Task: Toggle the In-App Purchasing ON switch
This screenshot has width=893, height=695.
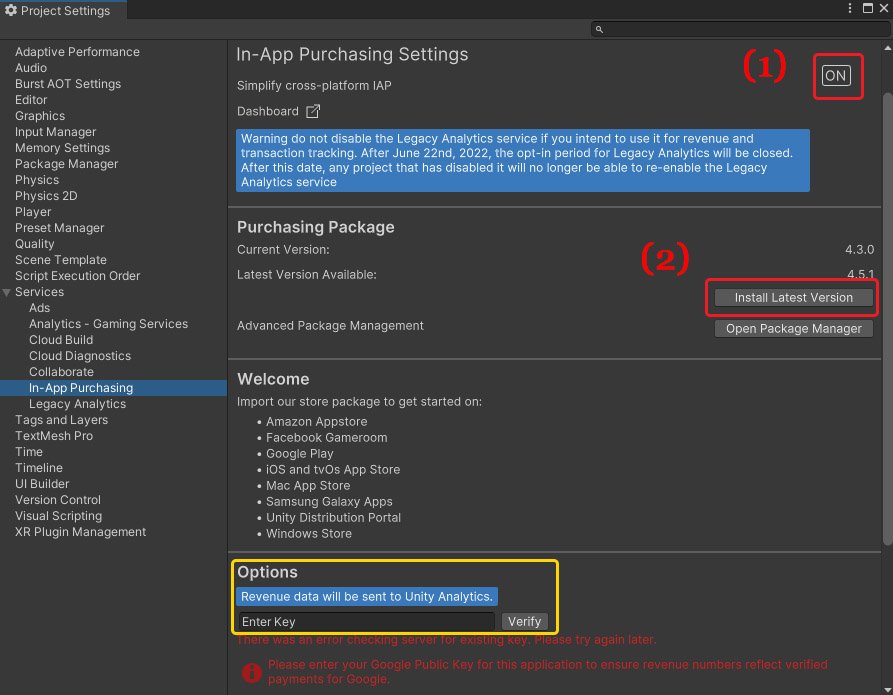Action: pos(835,77)
